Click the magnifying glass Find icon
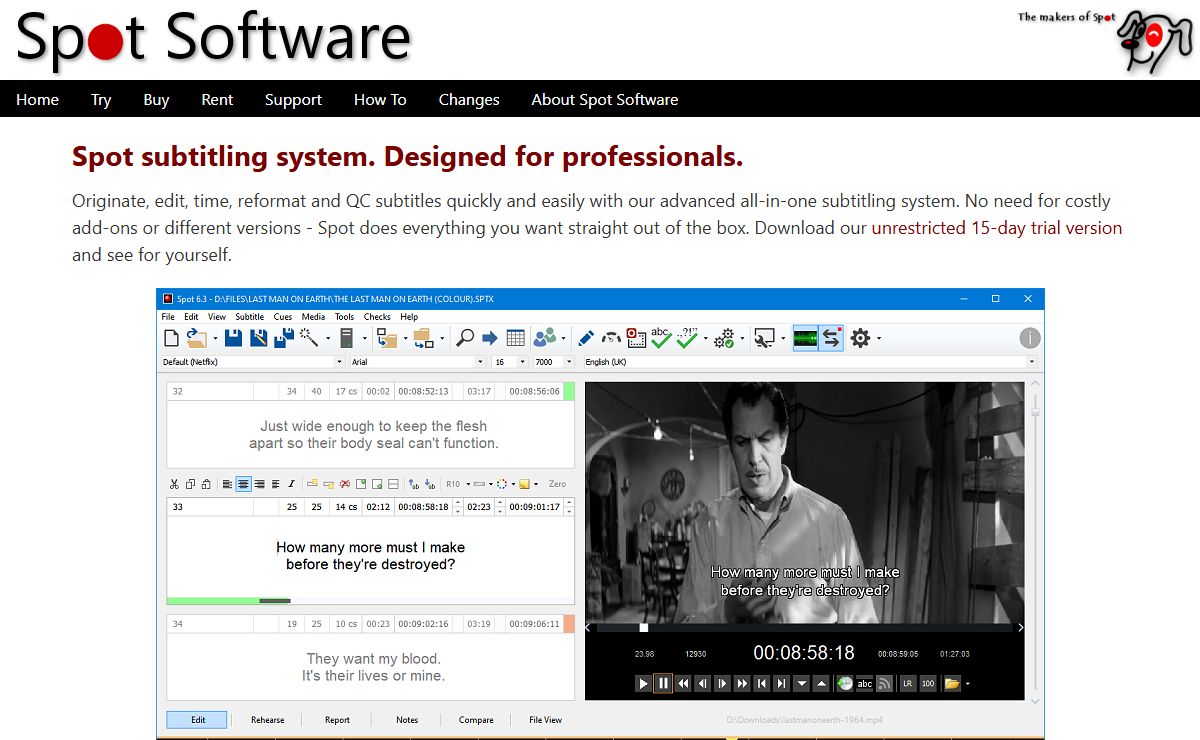The width and height of the screenshot is (1200, 740). coord(465,338)
